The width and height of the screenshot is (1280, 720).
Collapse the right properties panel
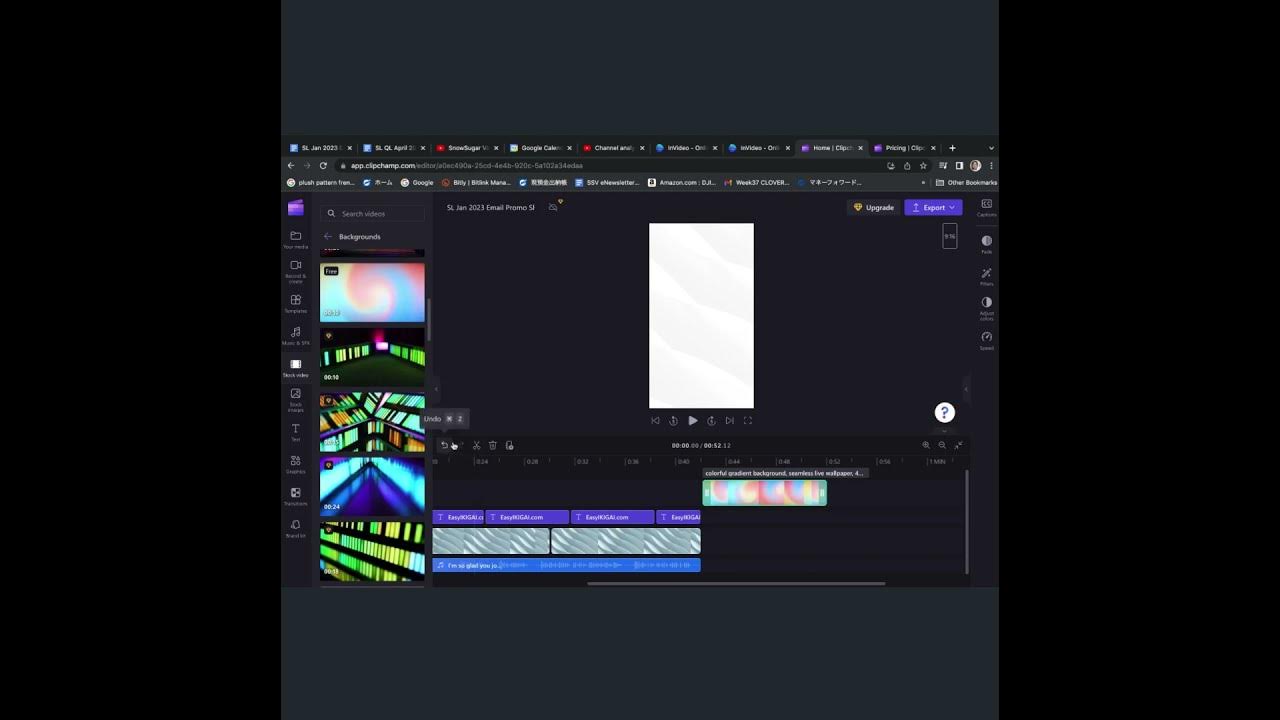point(965,389)
